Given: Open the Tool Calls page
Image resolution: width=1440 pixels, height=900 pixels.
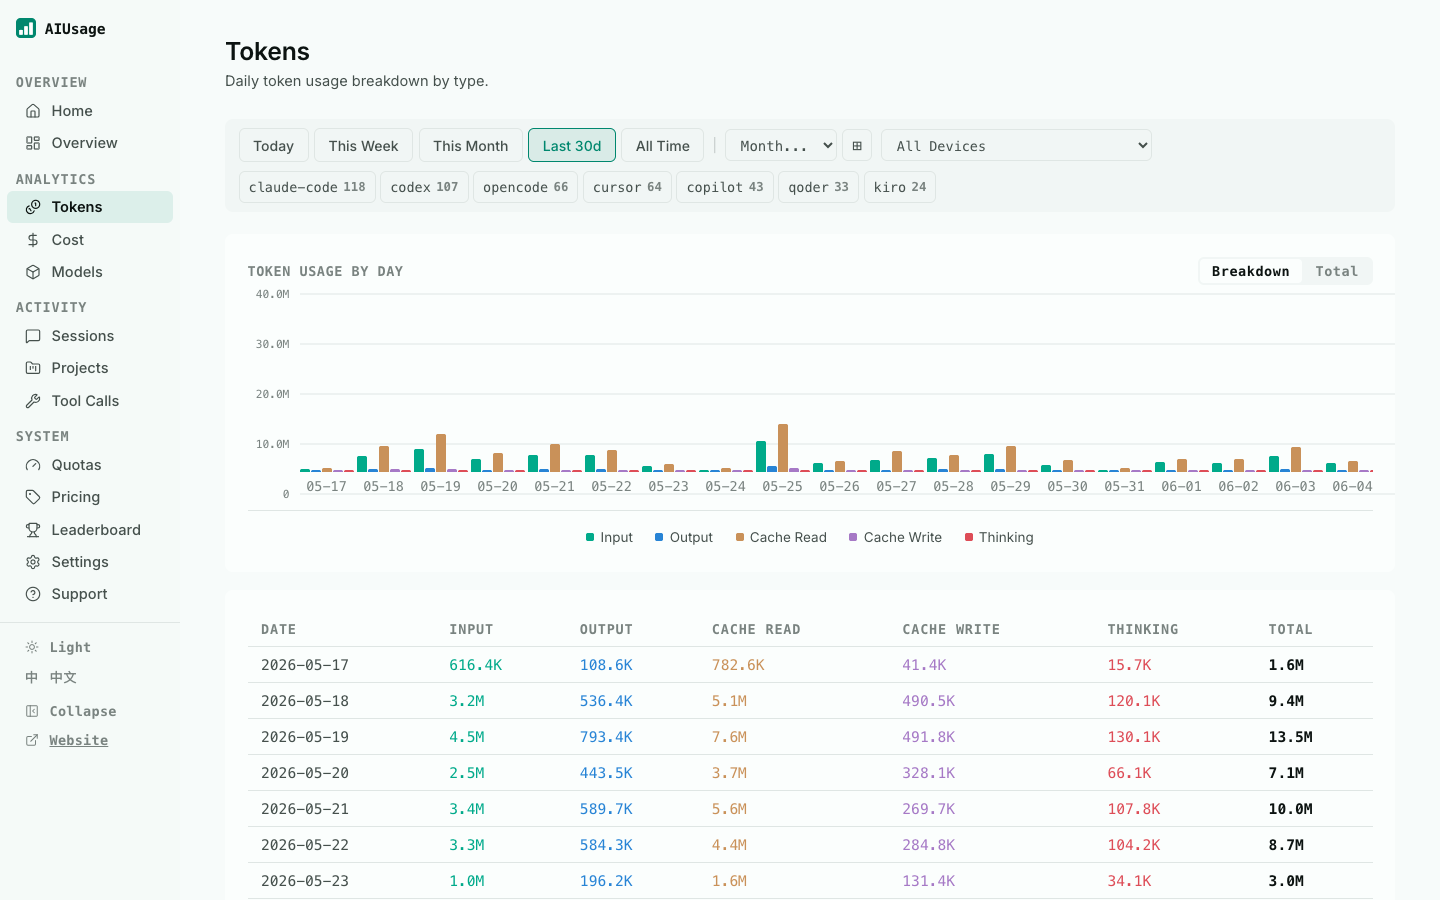Looking at the screenshot, I should 90,401.
